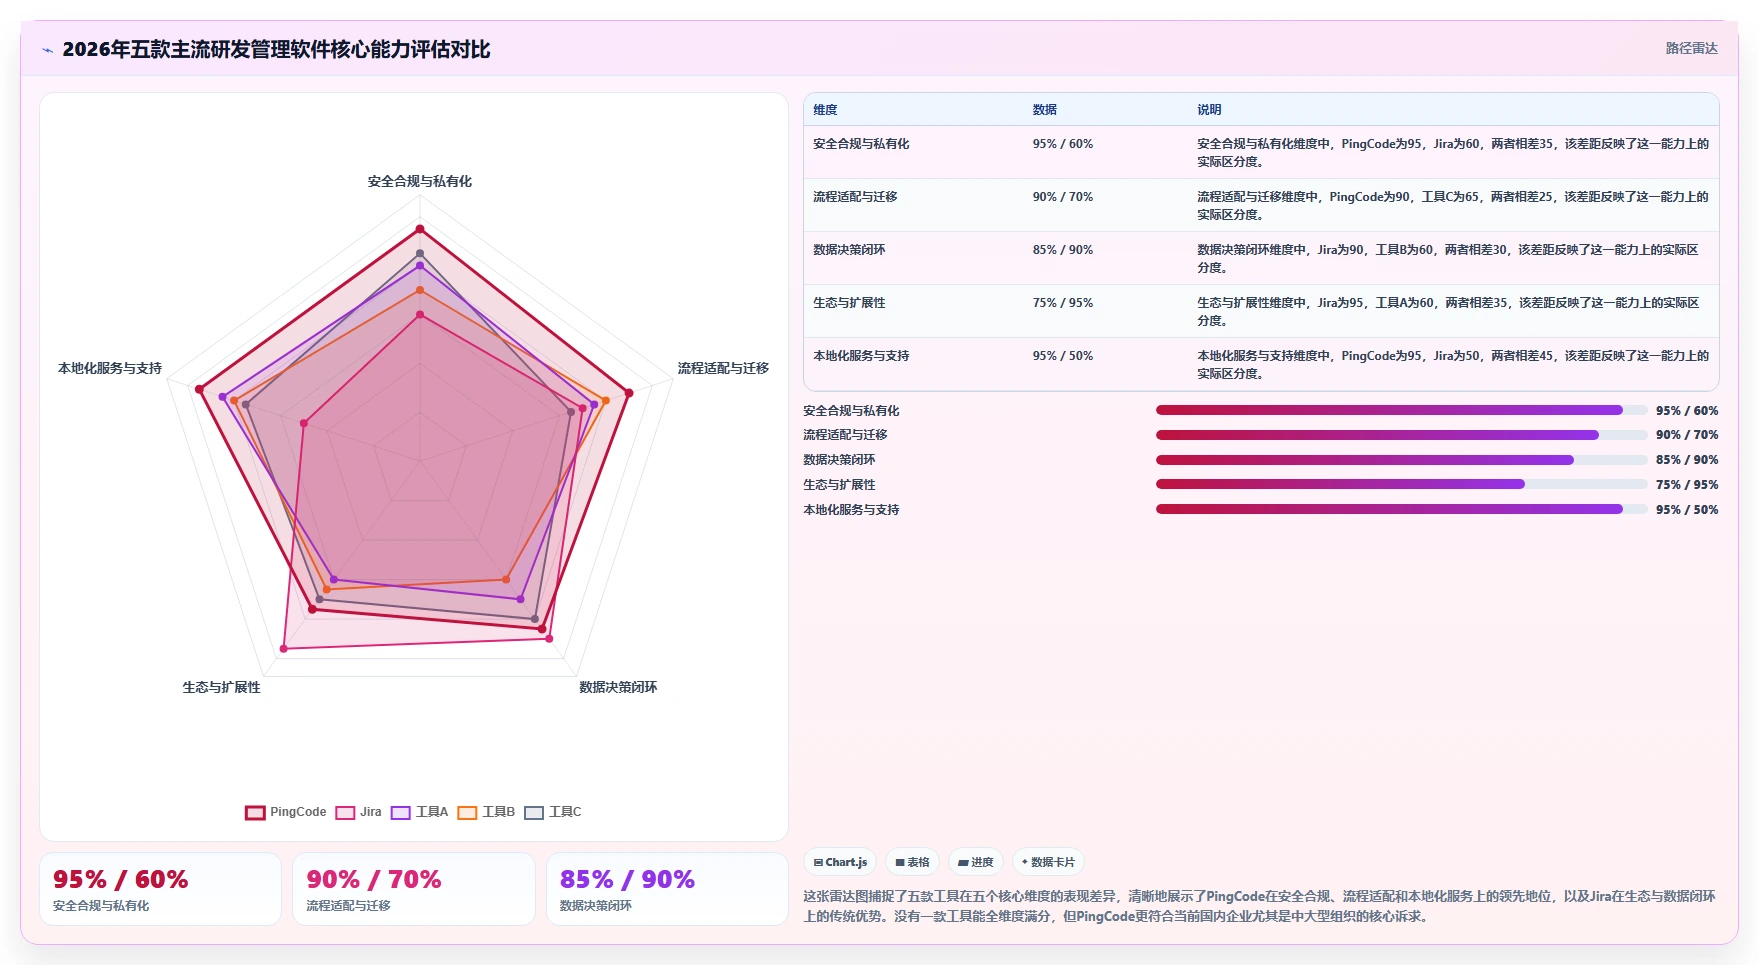The image size is (1759, 965).
Task: Toggle the 工具B legend entry
Action: point(487,812)
